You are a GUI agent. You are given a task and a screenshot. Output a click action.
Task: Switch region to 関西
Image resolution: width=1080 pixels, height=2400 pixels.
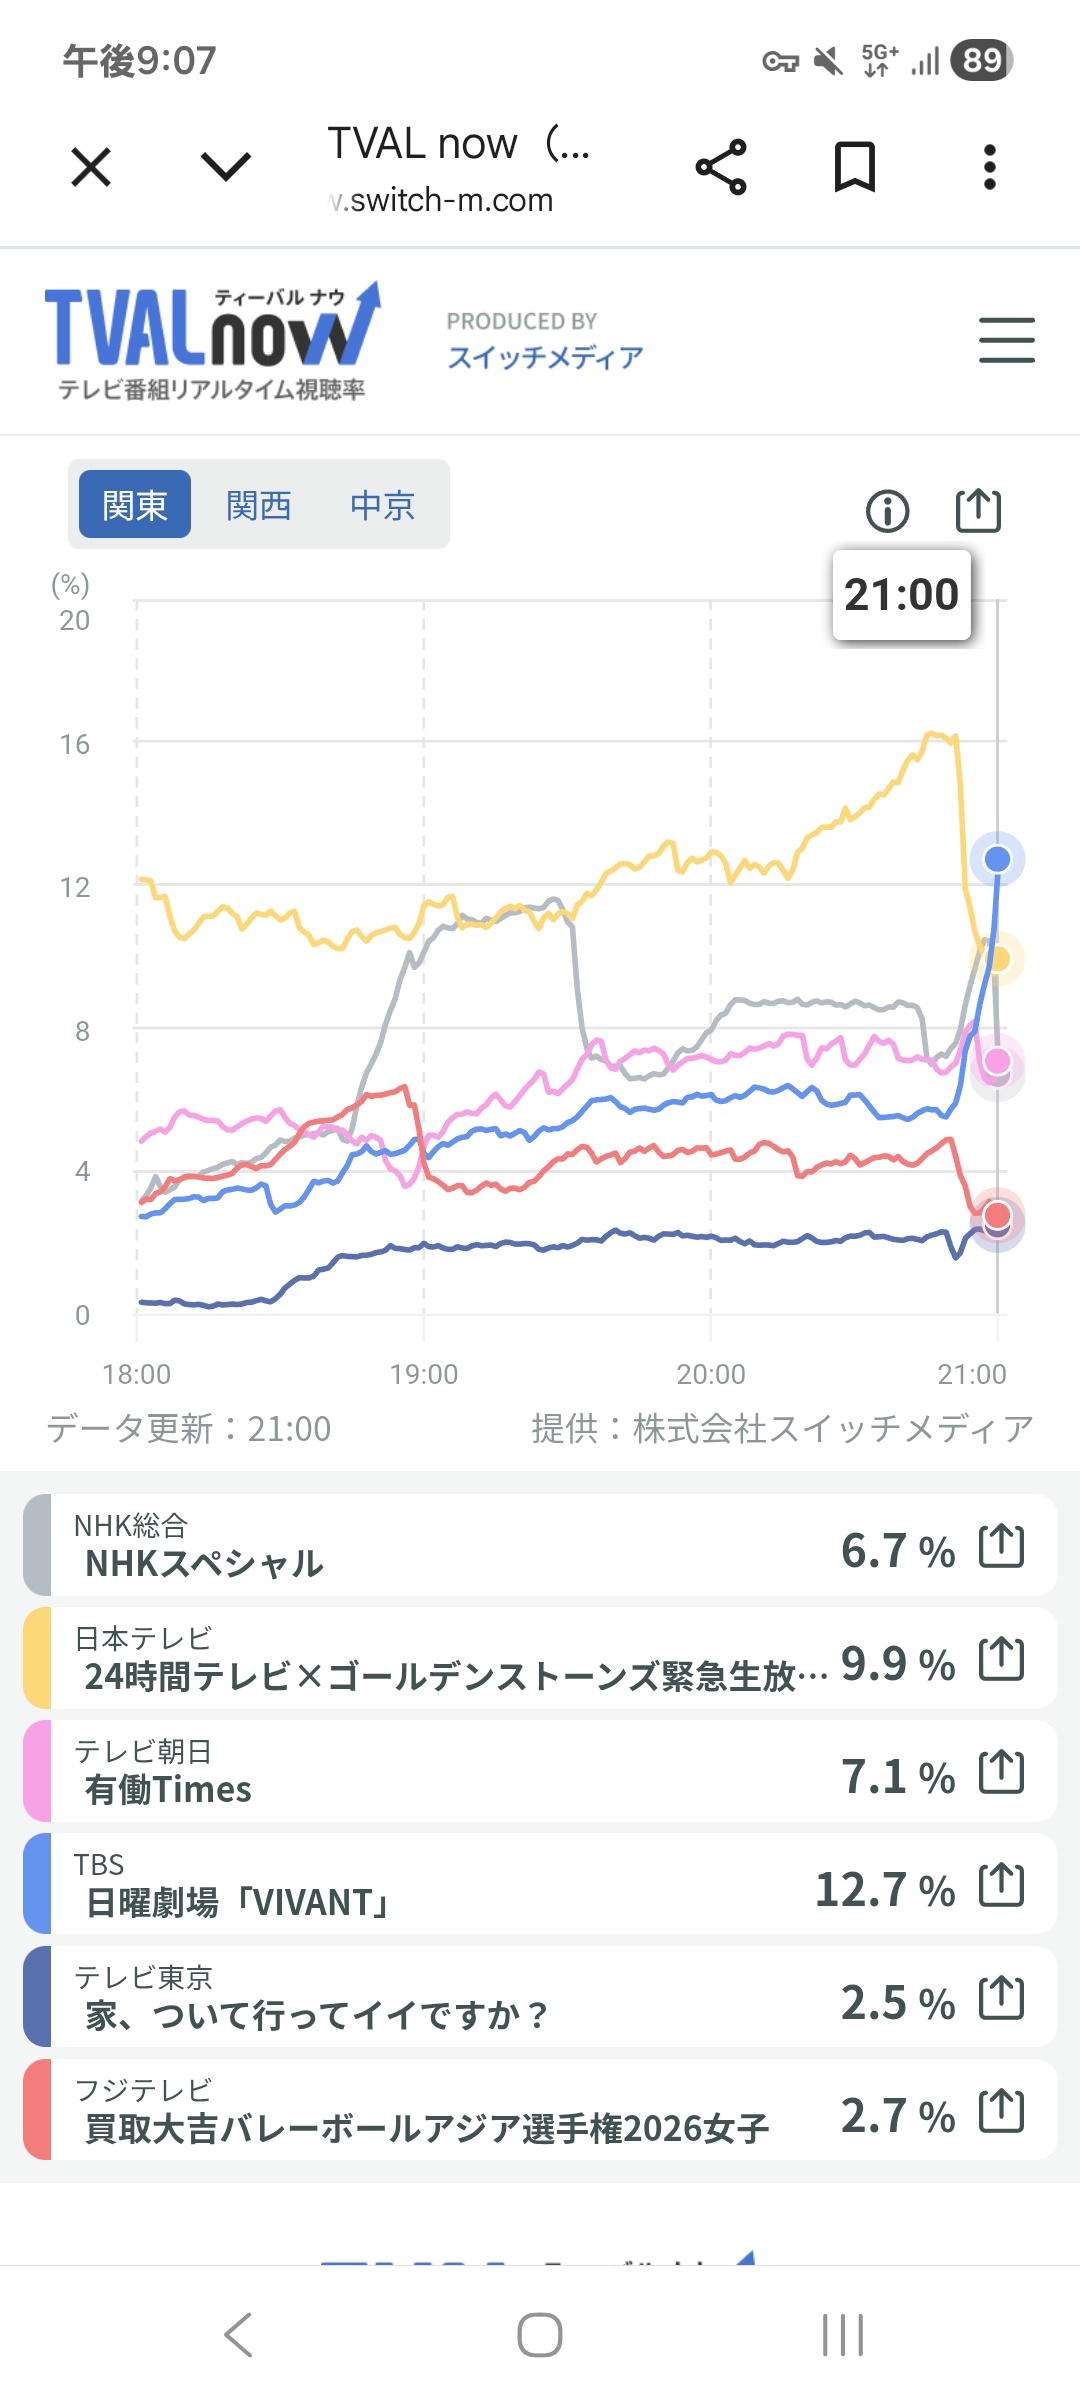(259, 505)
